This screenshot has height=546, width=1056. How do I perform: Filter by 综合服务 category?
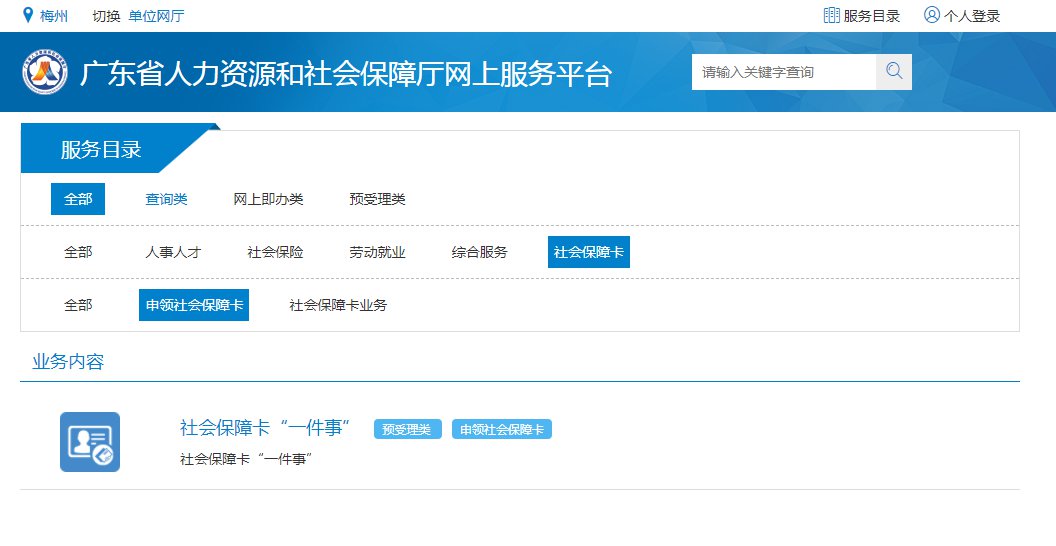click(479, 252)
